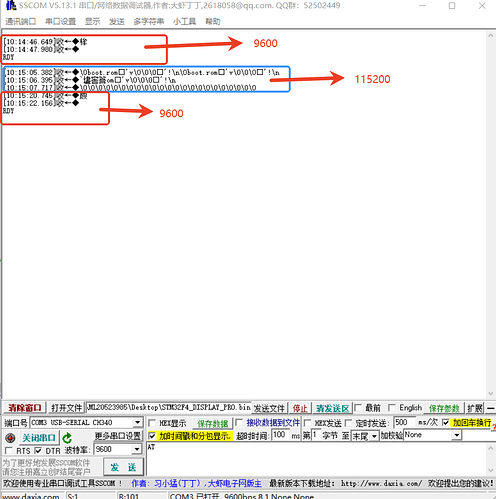Image resolution: width=496 pixels, height=499 pixels.
Task: Click the green refresh port icon
Action: (67, 438)
